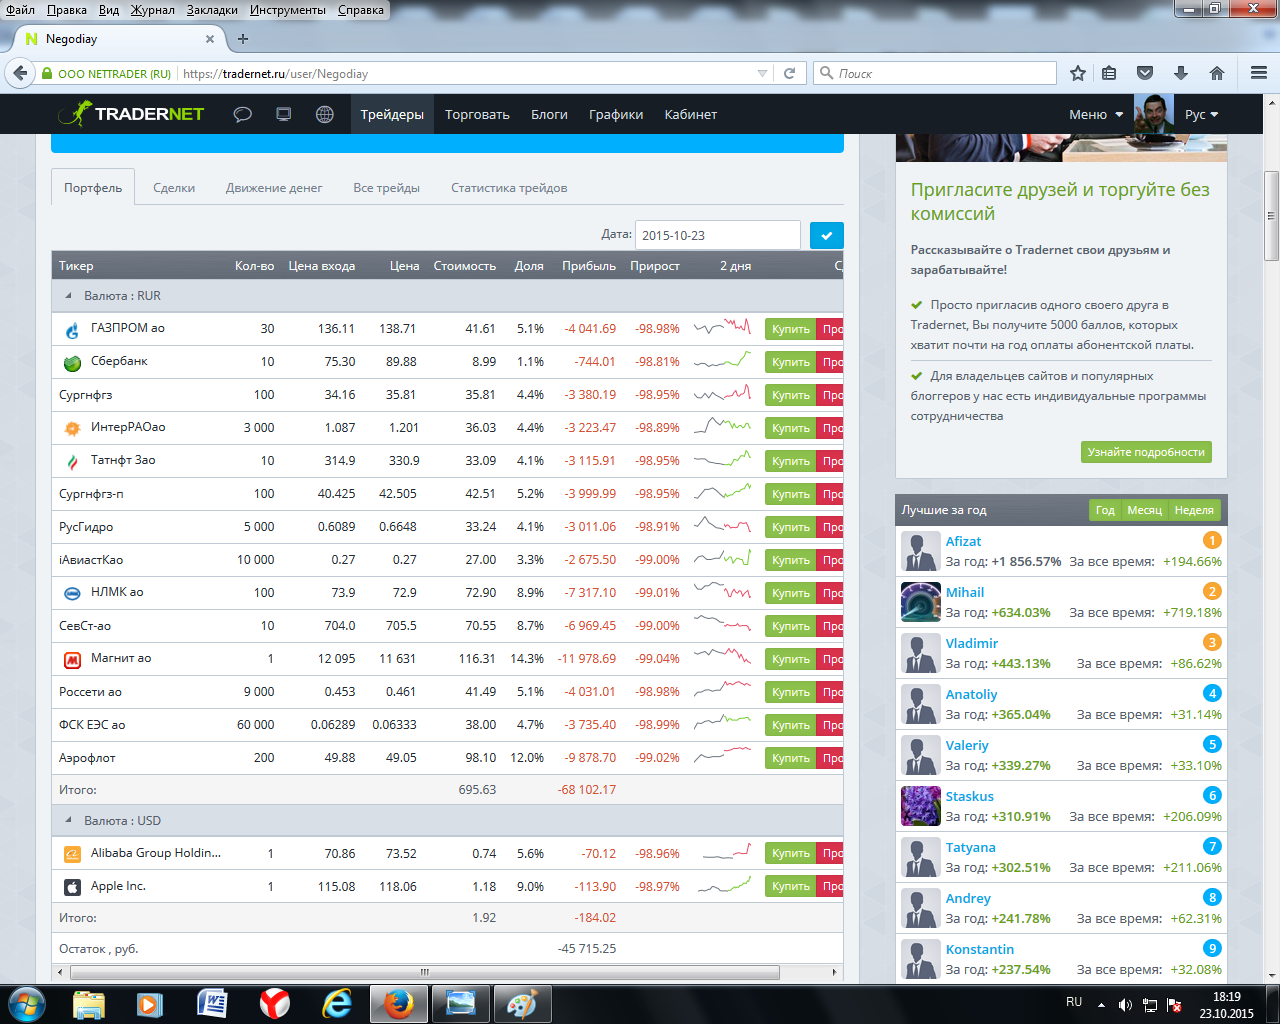Open the Журнал menu in Firefox
Screen dimensions: 1280x1024
tap(152, 9)
